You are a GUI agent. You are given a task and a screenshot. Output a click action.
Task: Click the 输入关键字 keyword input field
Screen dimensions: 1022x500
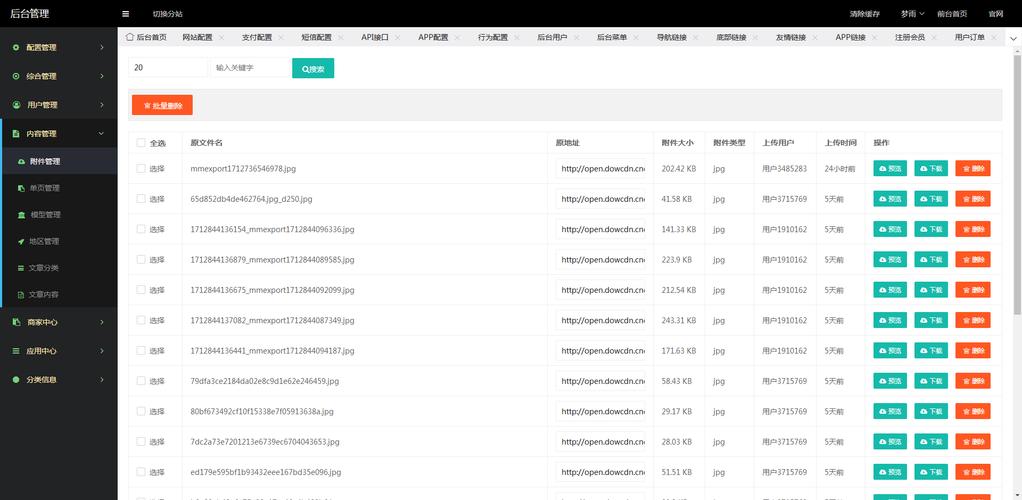tap(250, 67)
